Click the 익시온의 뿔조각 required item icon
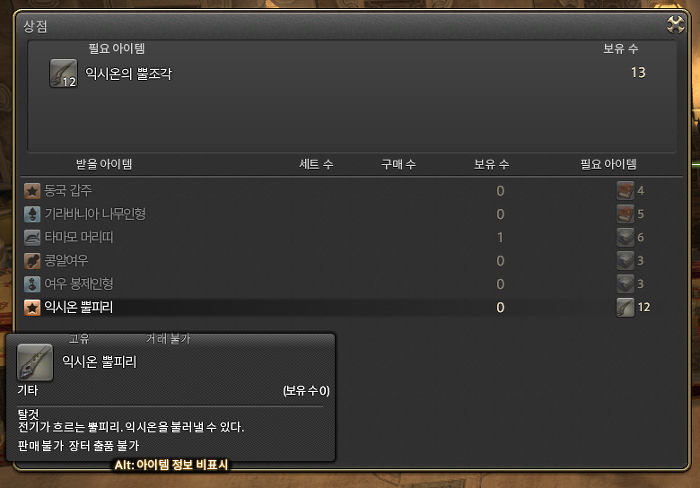This screenshot has height=488, width=700. [63, 73]
